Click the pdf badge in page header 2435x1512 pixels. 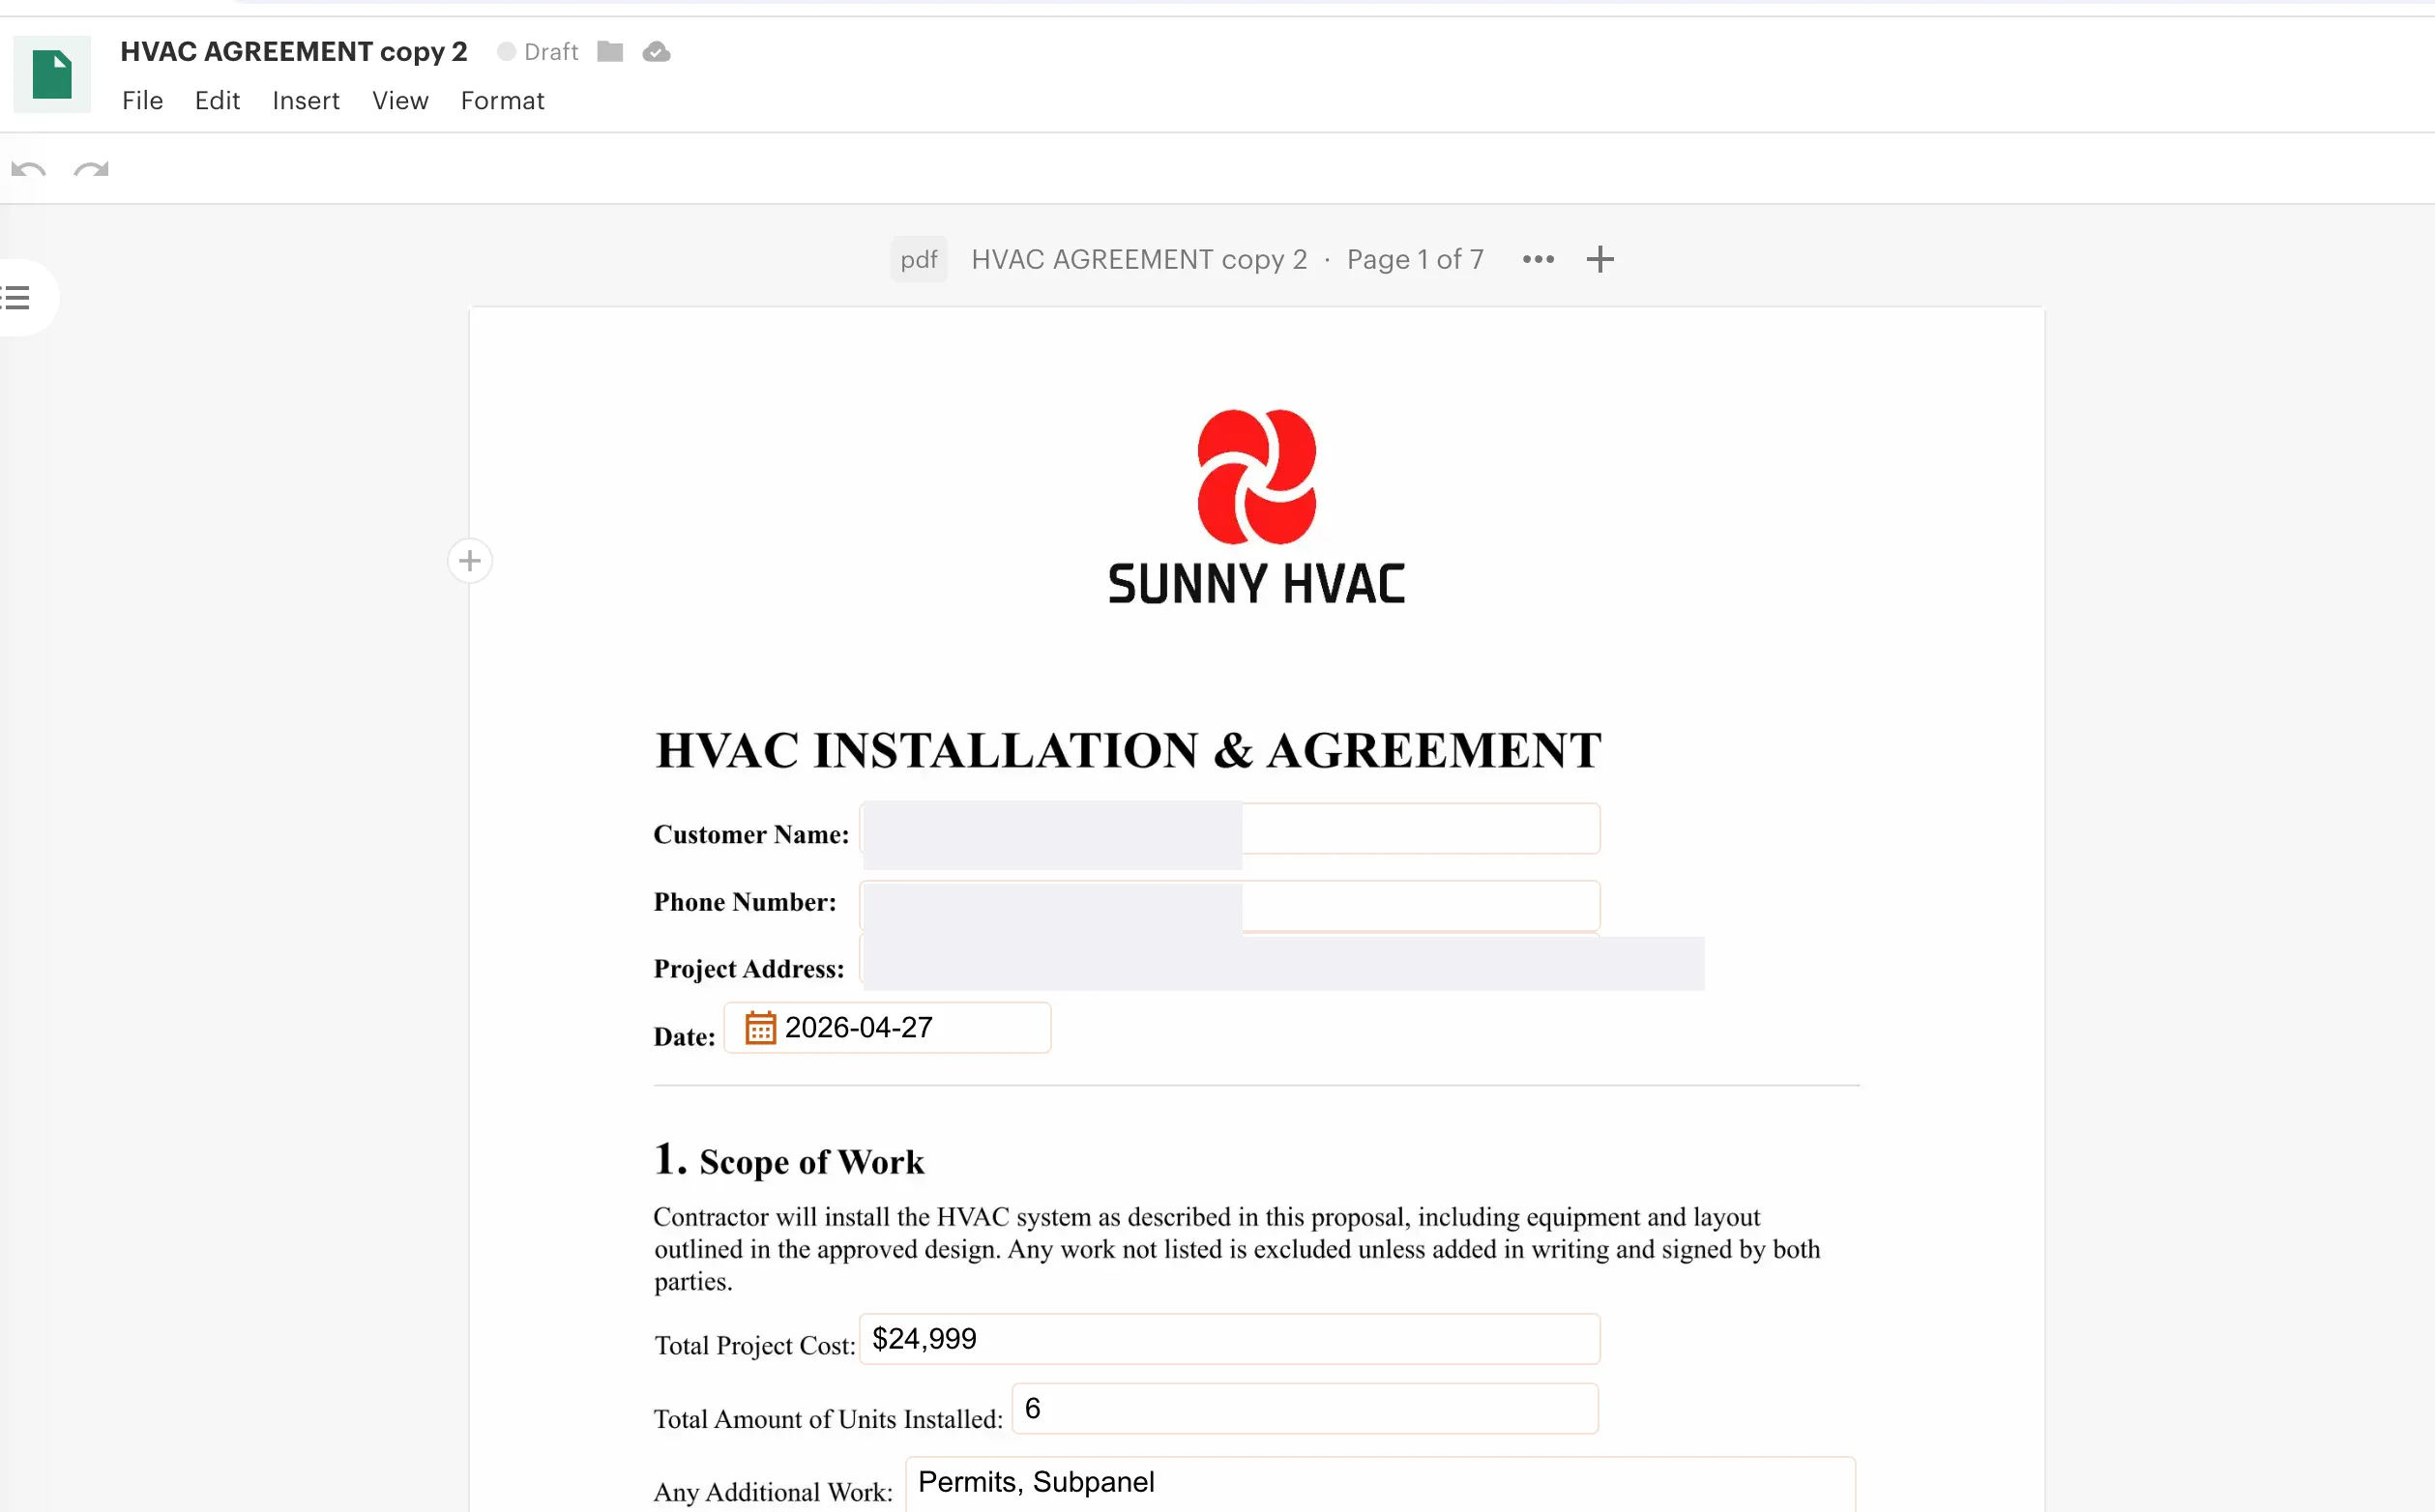point(919,260)
